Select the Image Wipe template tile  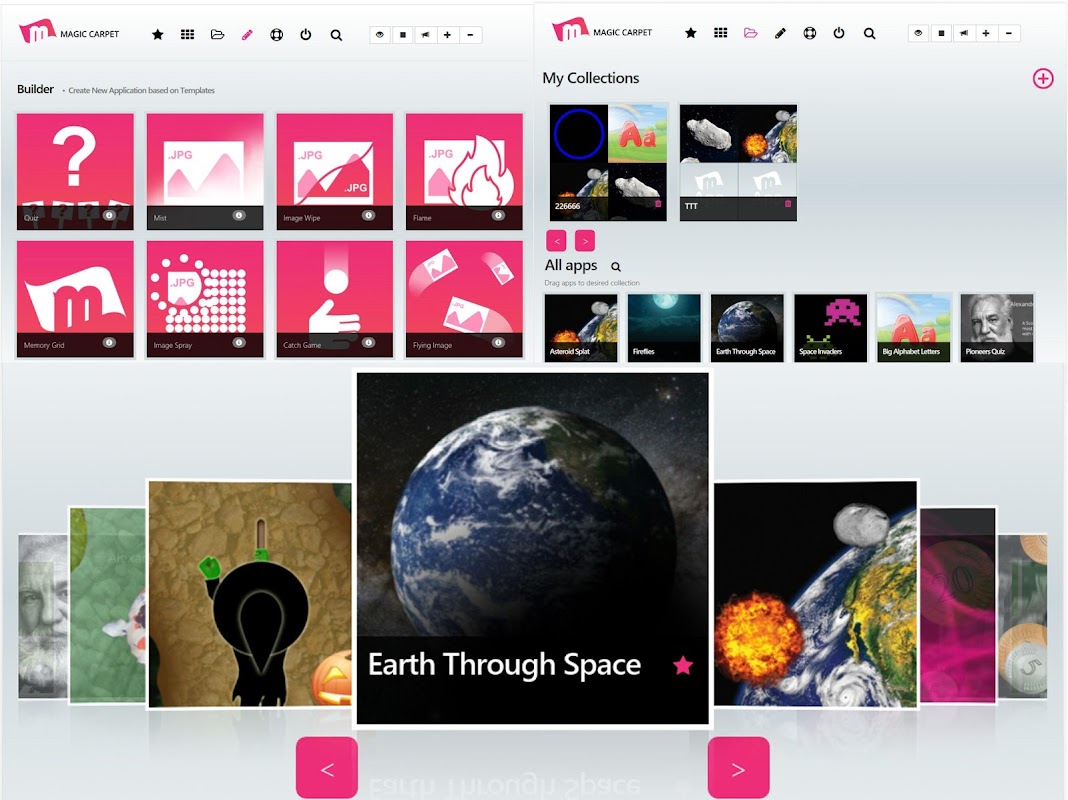334,171
